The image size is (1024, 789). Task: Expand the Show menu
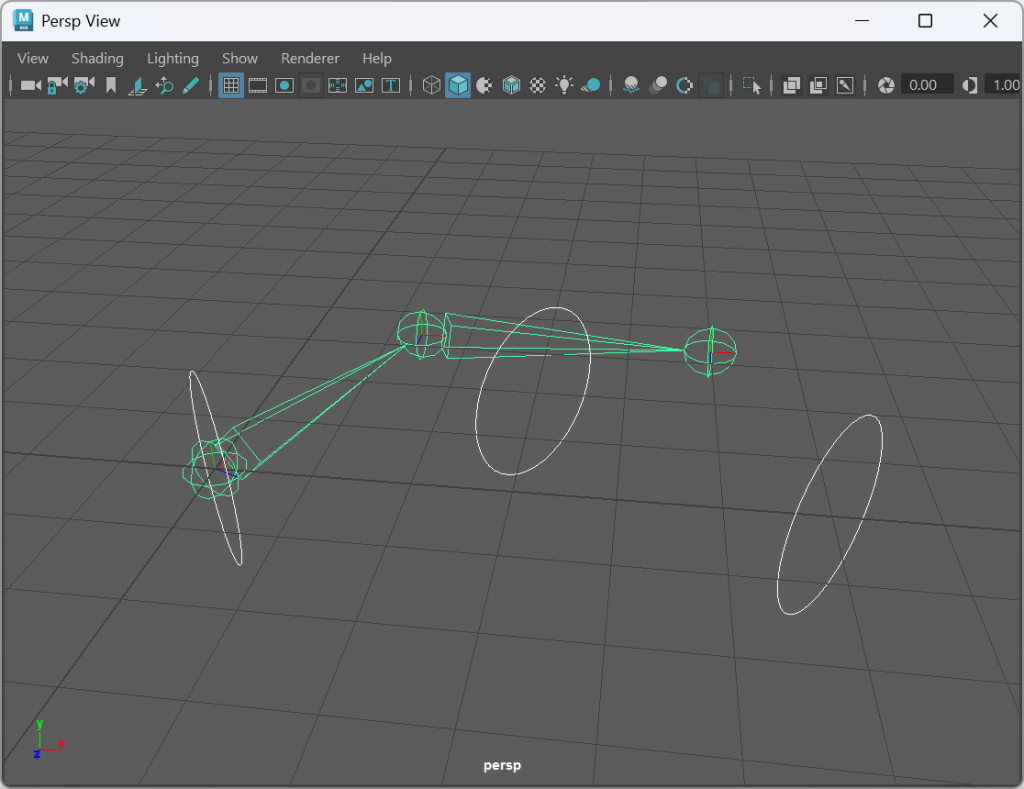[240, 58]
